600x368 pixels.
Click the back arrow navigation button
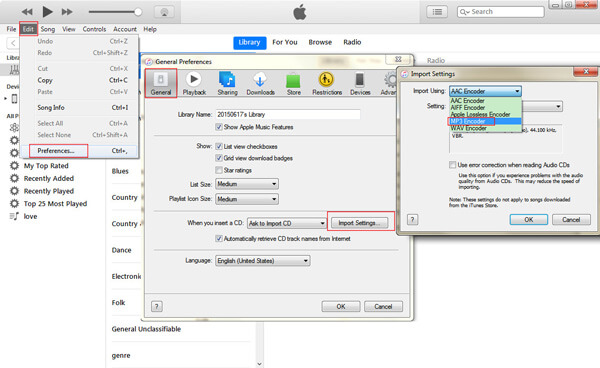click(x=13, y=43)
